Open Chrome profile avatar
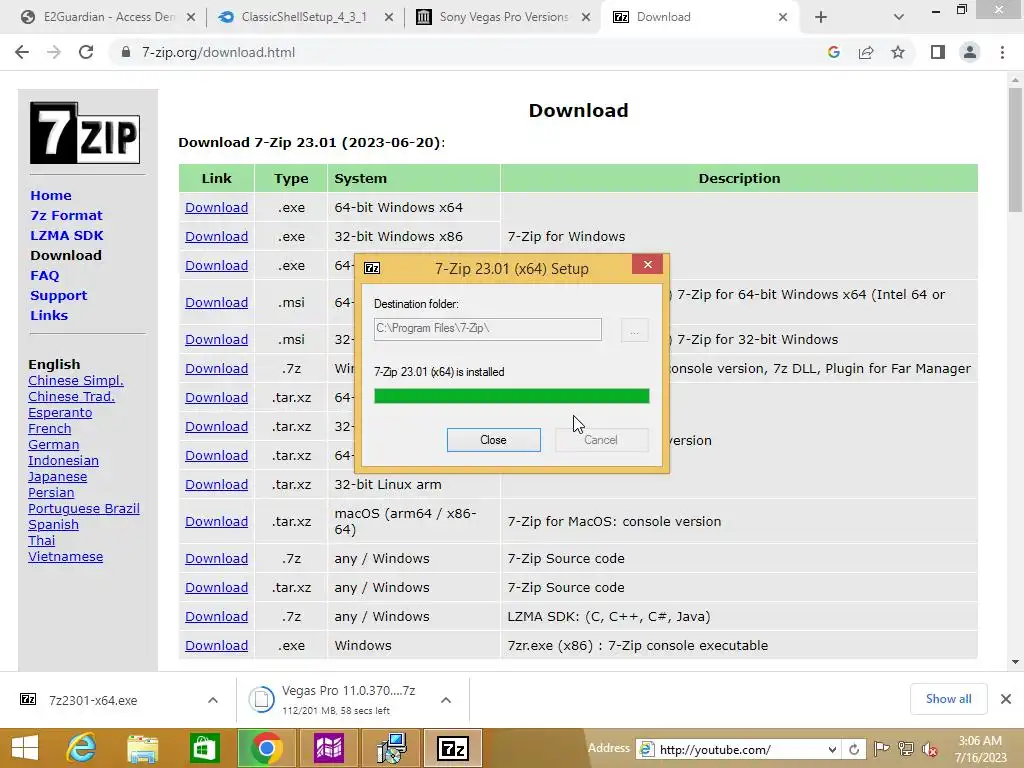This screenshot has width=1024, height=768. point(970,52)
